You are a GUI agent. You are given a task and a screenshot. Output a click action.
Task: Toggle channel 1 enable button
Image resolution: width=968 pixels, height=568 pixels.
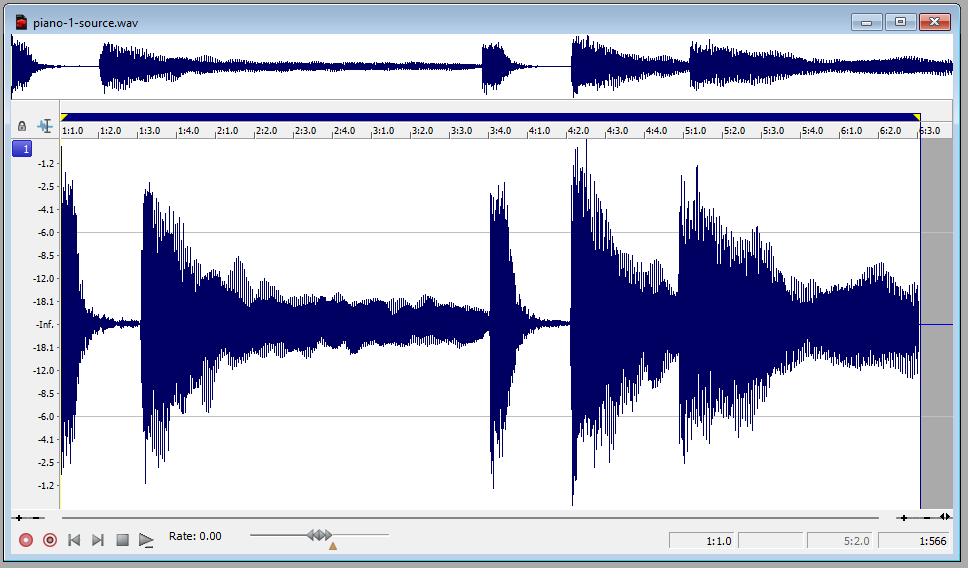point(21,149)
